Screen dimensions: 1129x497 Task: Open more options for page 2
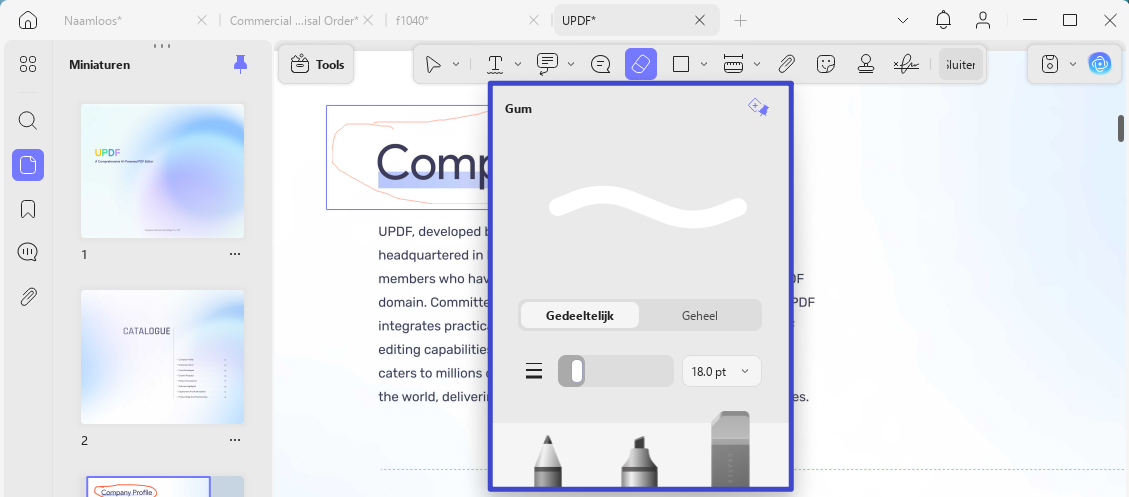(x=235, y=440)
